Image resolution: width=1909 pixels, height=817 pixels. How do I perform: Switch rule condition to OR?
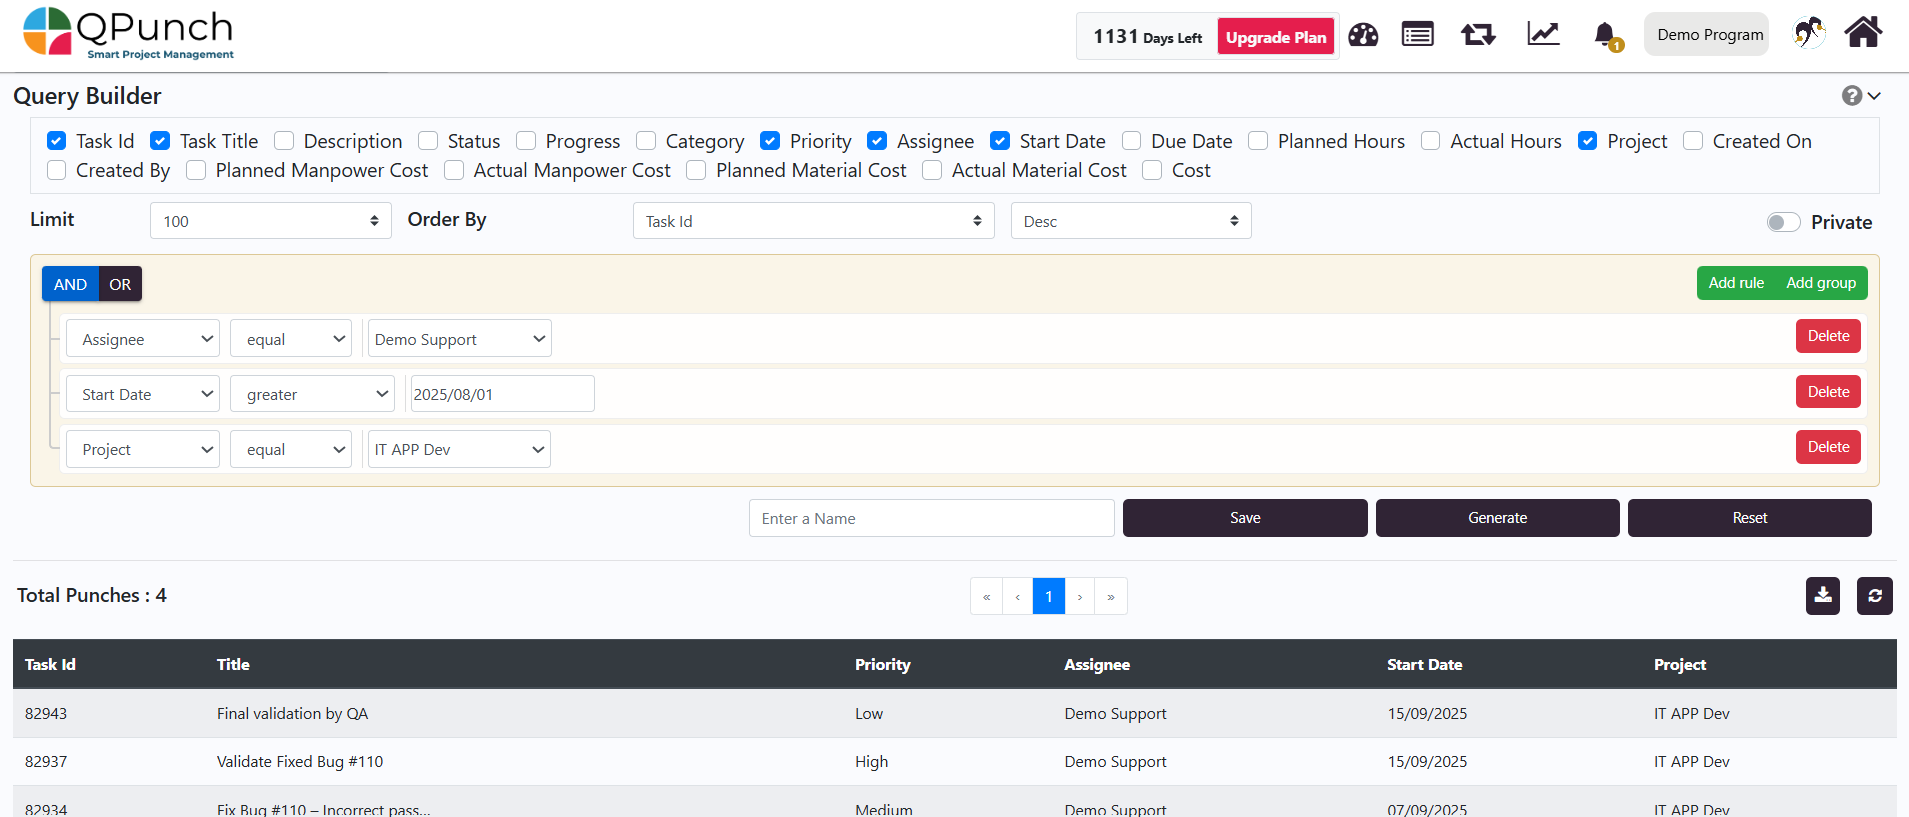pyautogui.click(x=120, y=284)
